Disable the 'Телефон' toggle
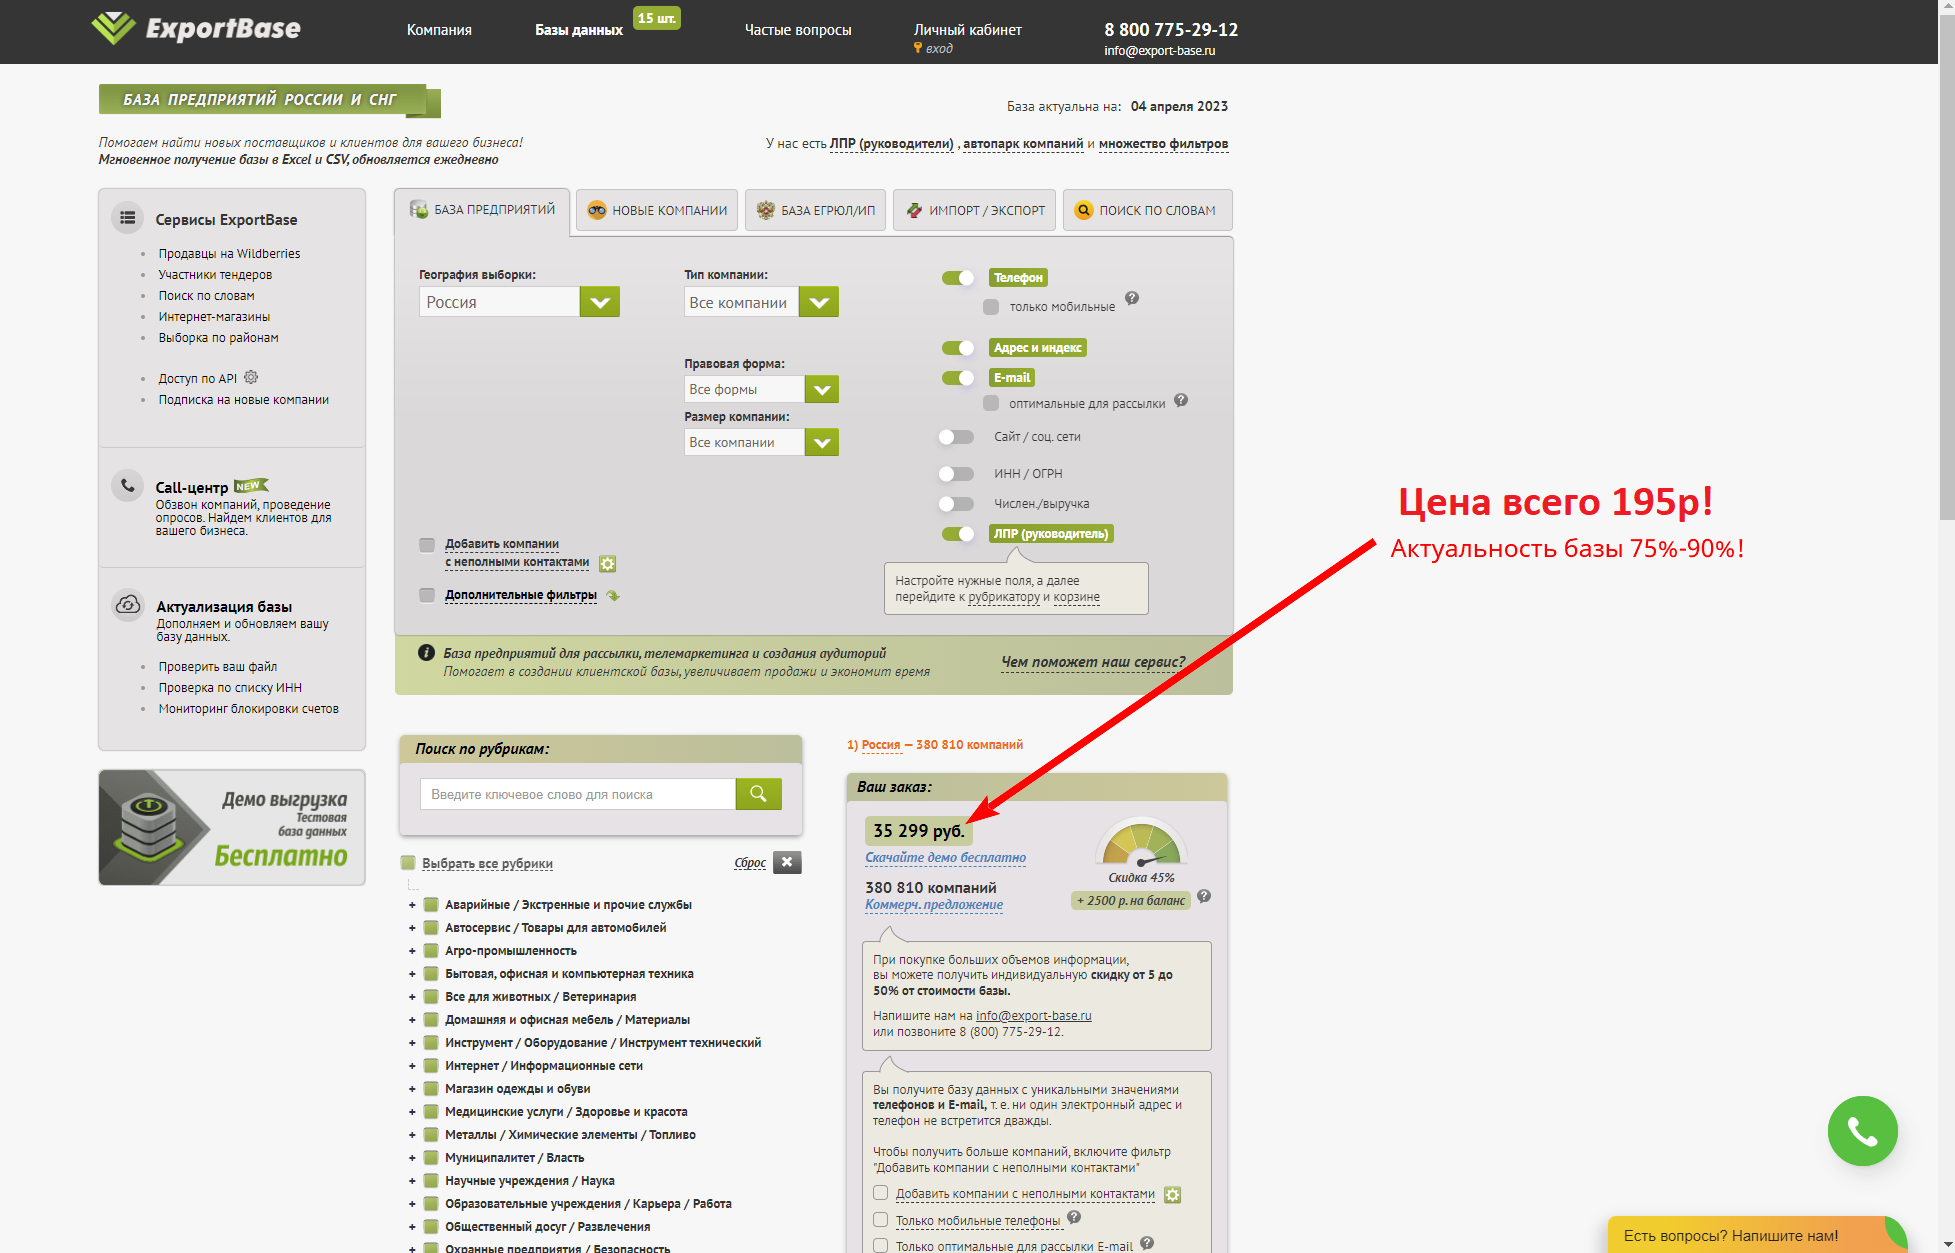This screenshot has width=1955, height=1253. point(958,278)
